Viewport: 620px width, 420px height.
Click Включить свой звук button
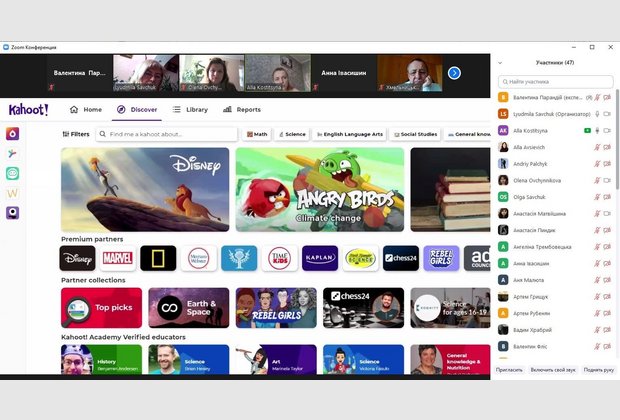point(553,370)
